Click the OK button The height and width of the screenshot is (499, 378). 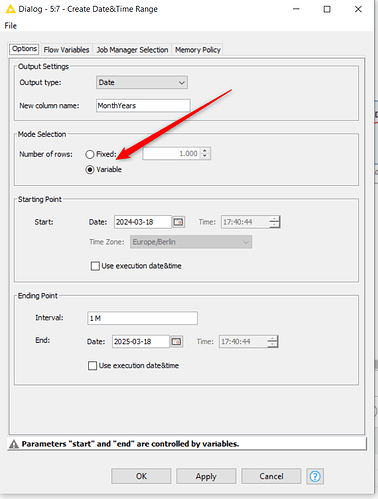pyautogui.click(x=141, y=476)
